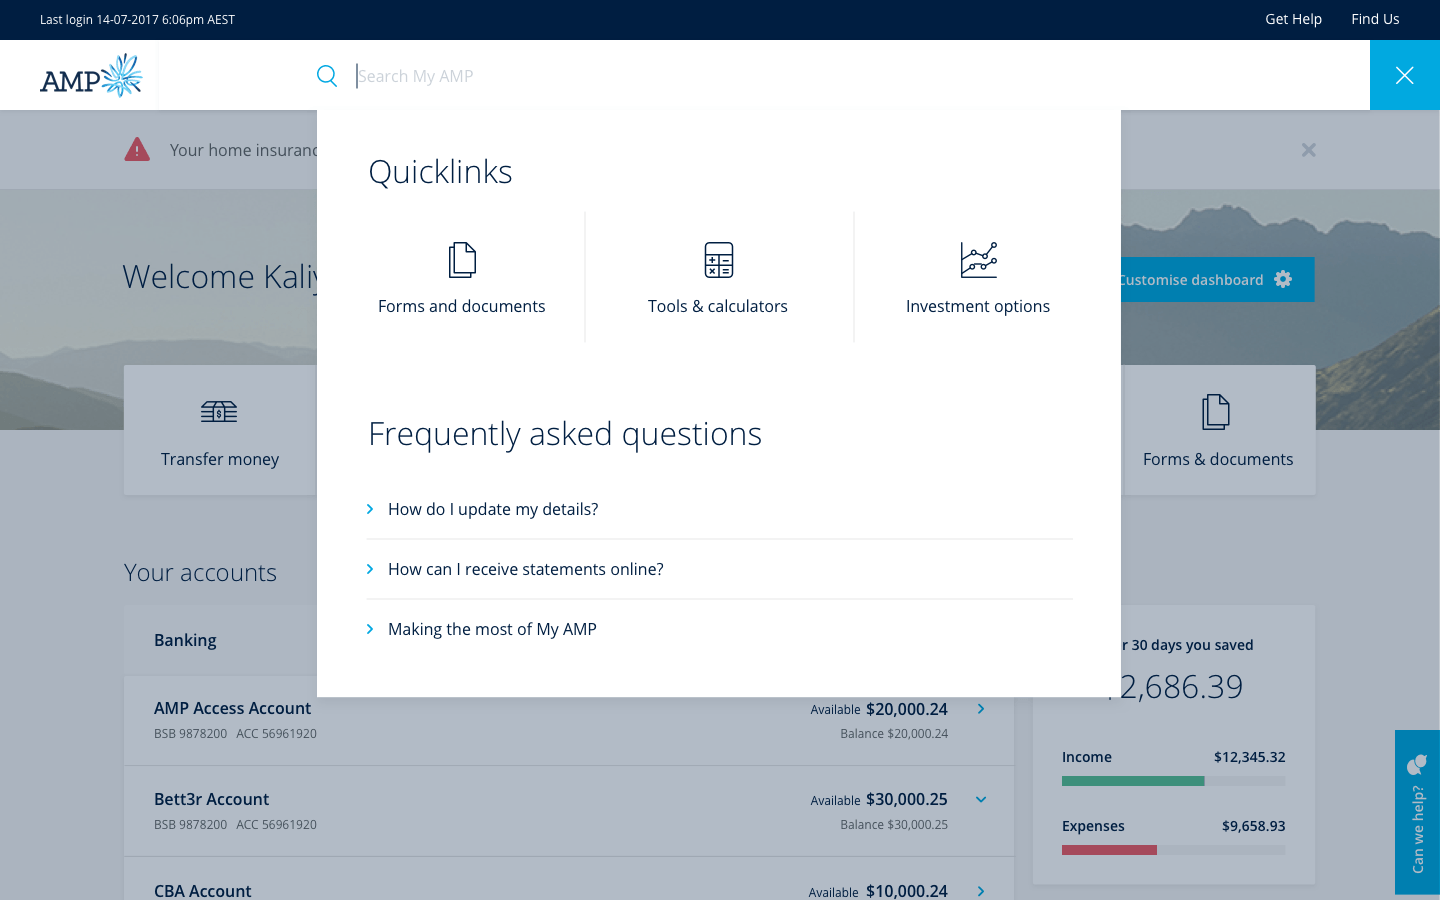The width and height of the screenshot is (1440, 900).
Task: Open the Forms and documents quicklink icon
Action: 462,260
